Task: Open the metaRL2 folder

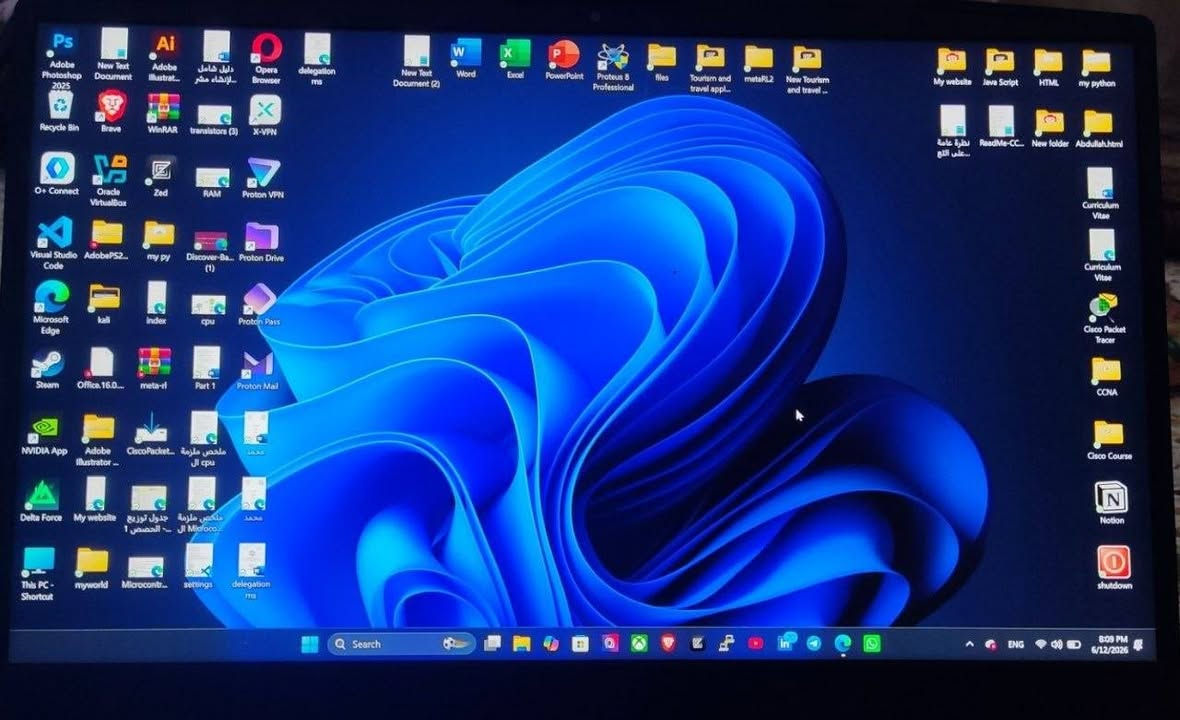Action: (759, 64)
